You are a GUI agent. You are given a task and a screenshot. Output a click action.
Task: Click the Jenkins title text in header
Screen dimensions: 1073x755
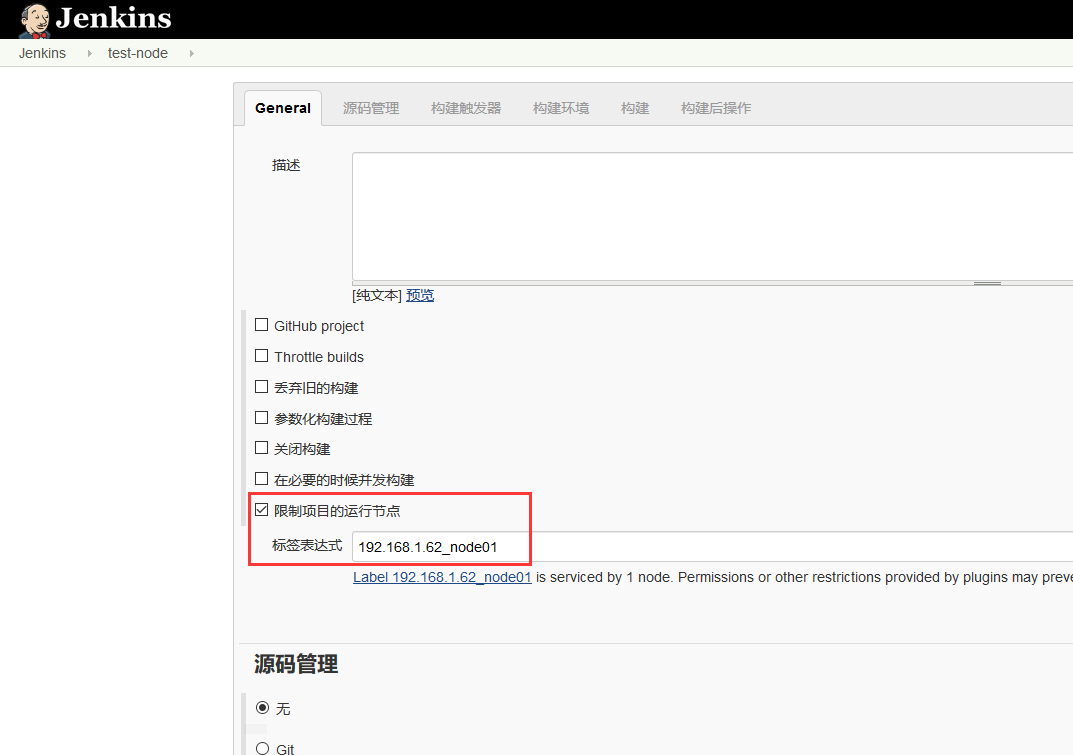click(114, 18)
